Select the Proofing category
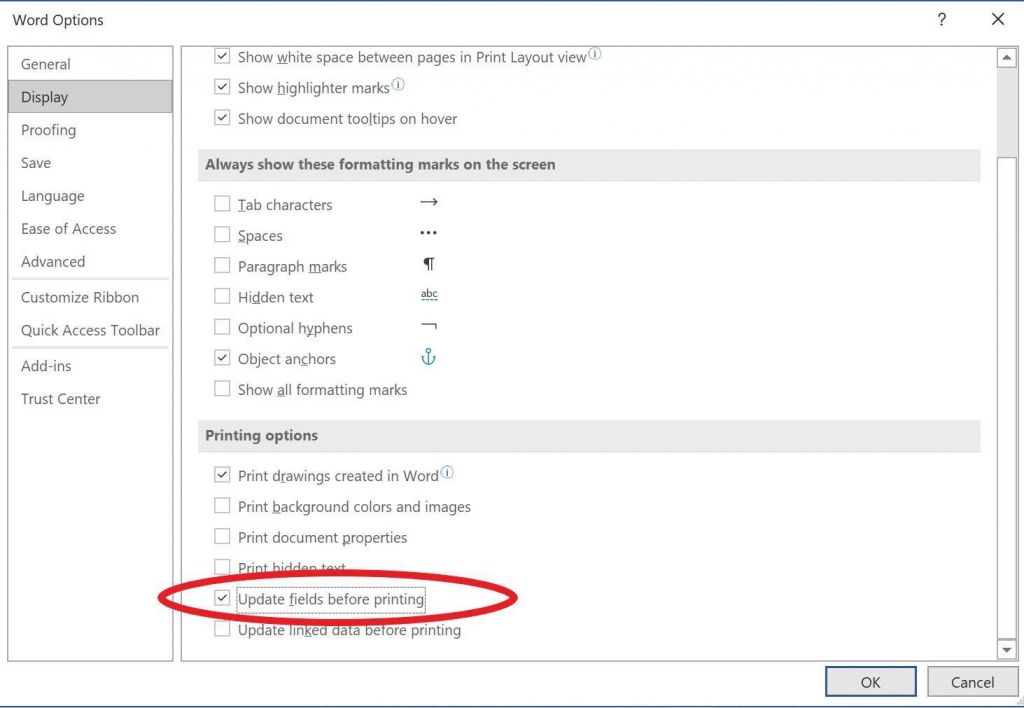1024x708 pixels. 47,129
